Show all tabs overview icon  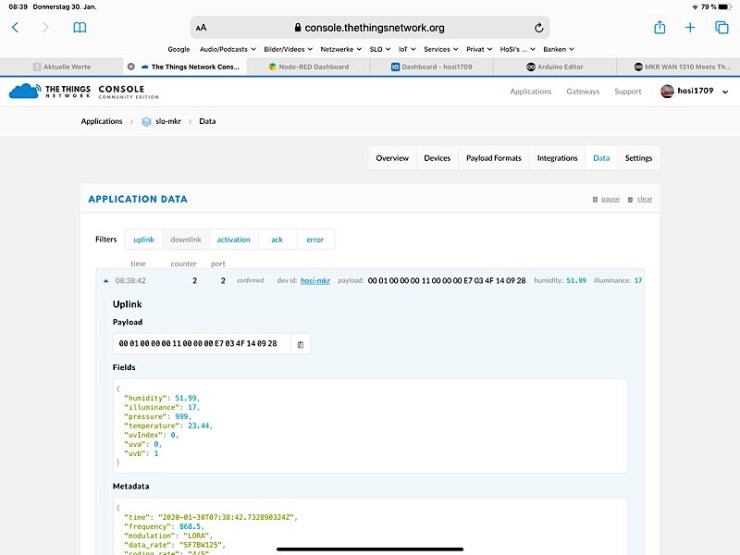pyautogui.click(x=721, y=28)
